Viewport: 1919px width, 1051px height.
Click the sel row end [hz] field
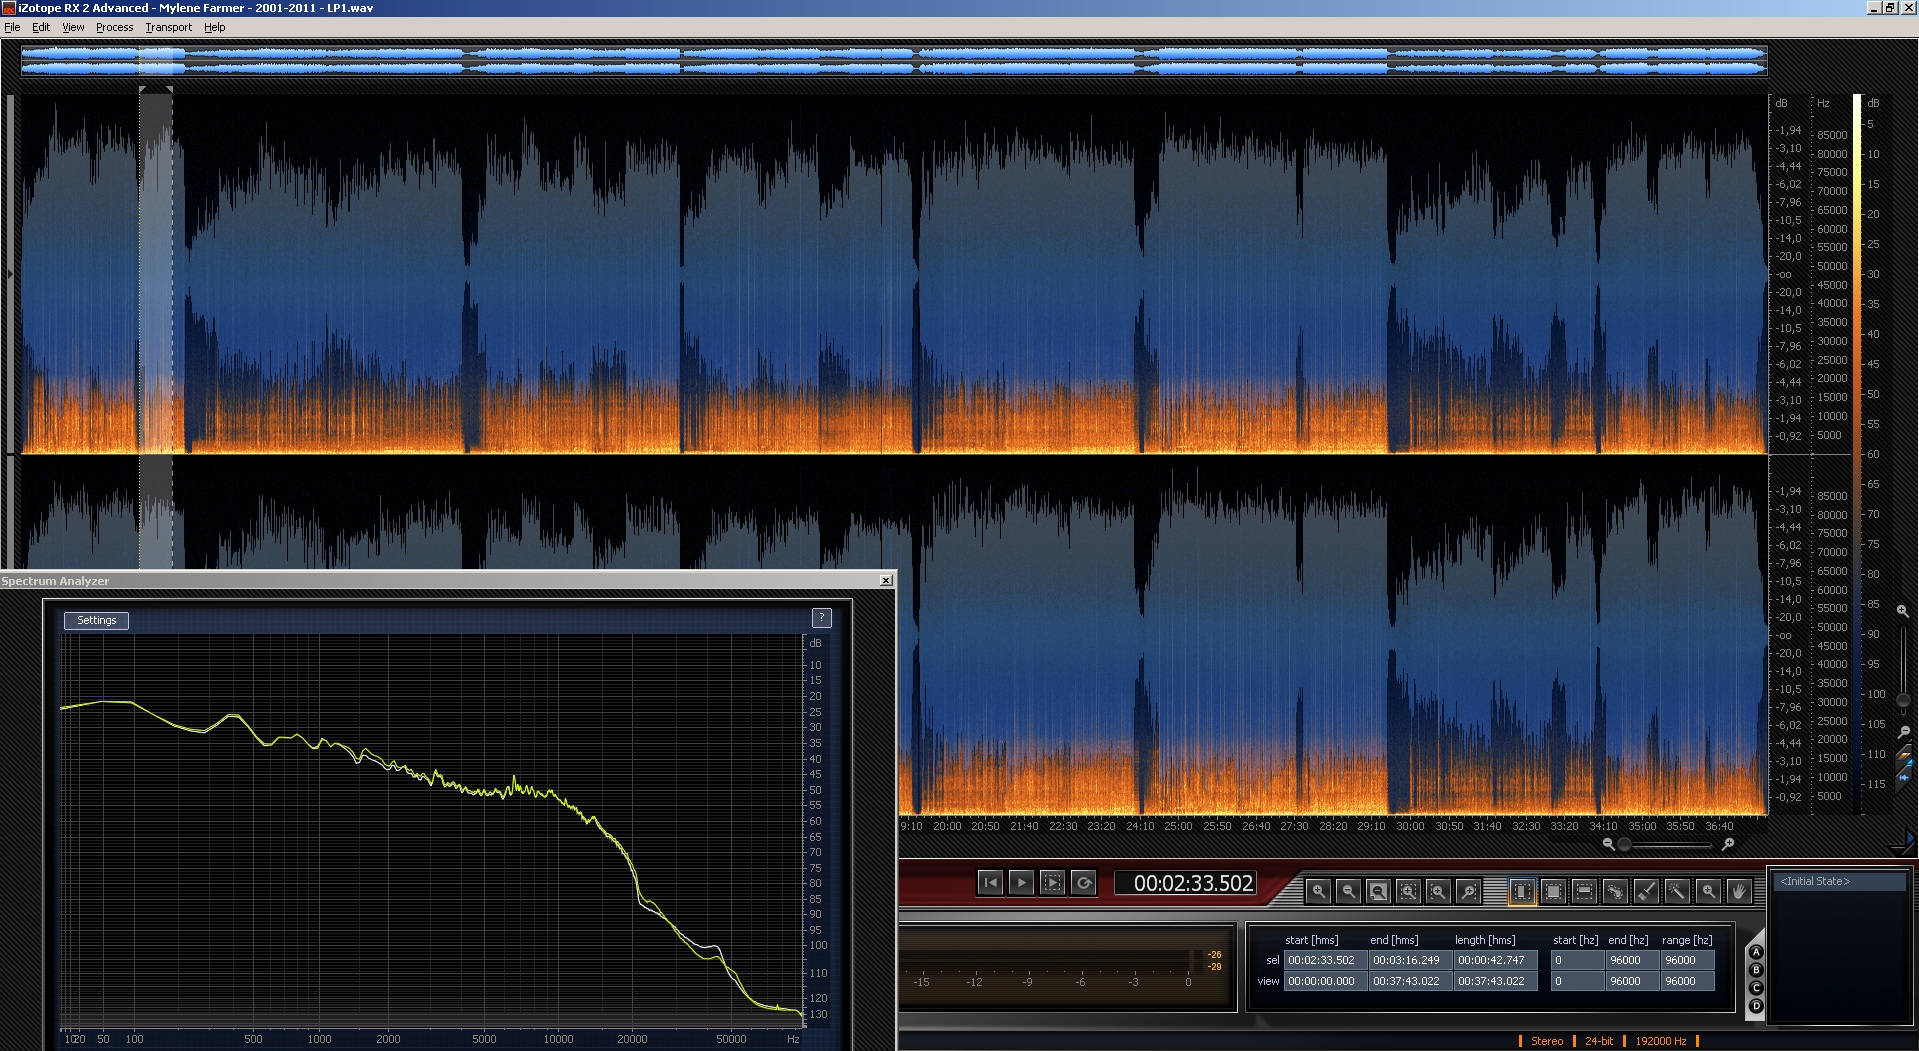tap(1632, 960)
